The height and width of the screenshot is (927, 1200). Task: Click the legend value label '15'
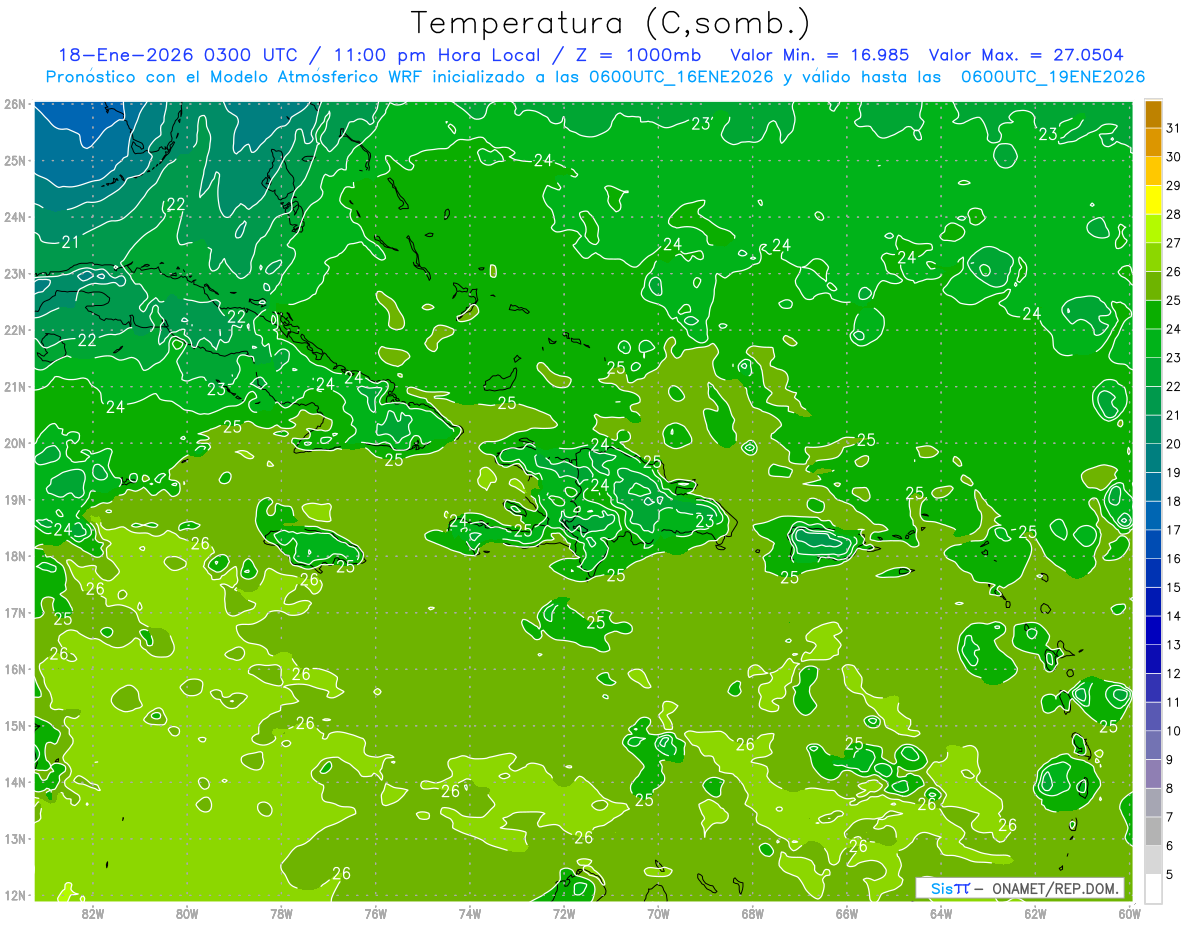coord(1174,588)
